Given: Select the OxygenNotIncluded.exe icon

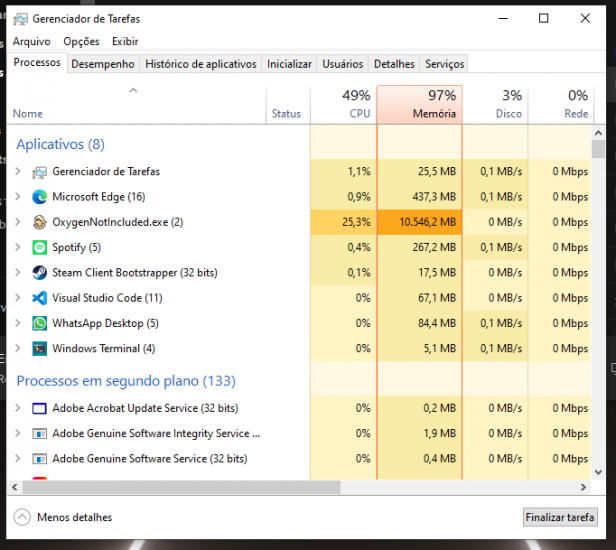Looking at the screenshot, I should tap(40, 222).
